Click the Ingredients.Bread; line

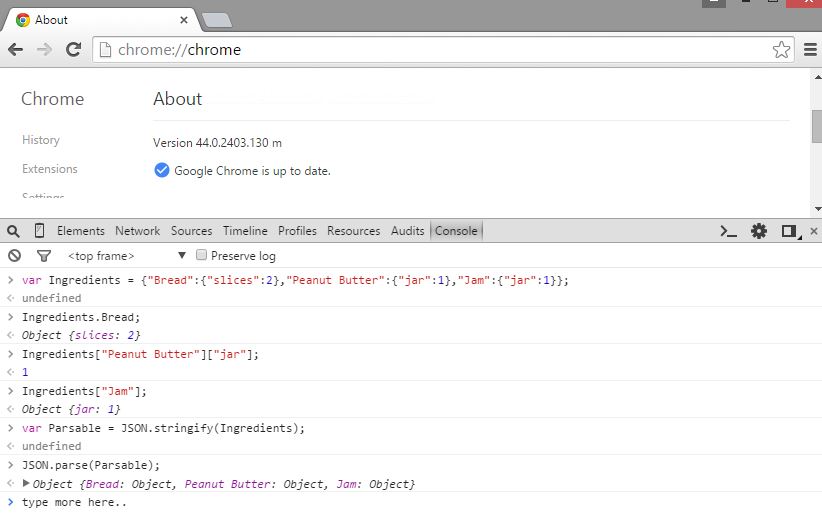click(81, 317)
